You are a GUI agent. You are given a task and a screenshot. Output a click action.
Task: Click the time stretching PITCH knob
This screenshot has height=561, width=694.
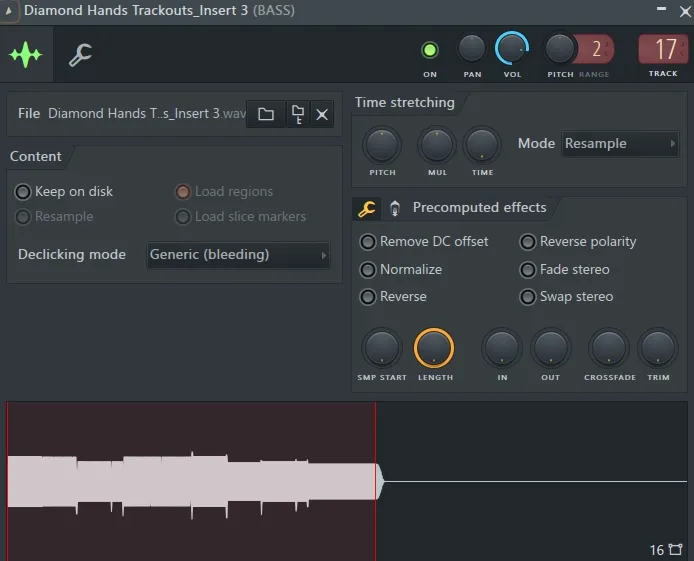pyautogui.click(x=382, y=145)
